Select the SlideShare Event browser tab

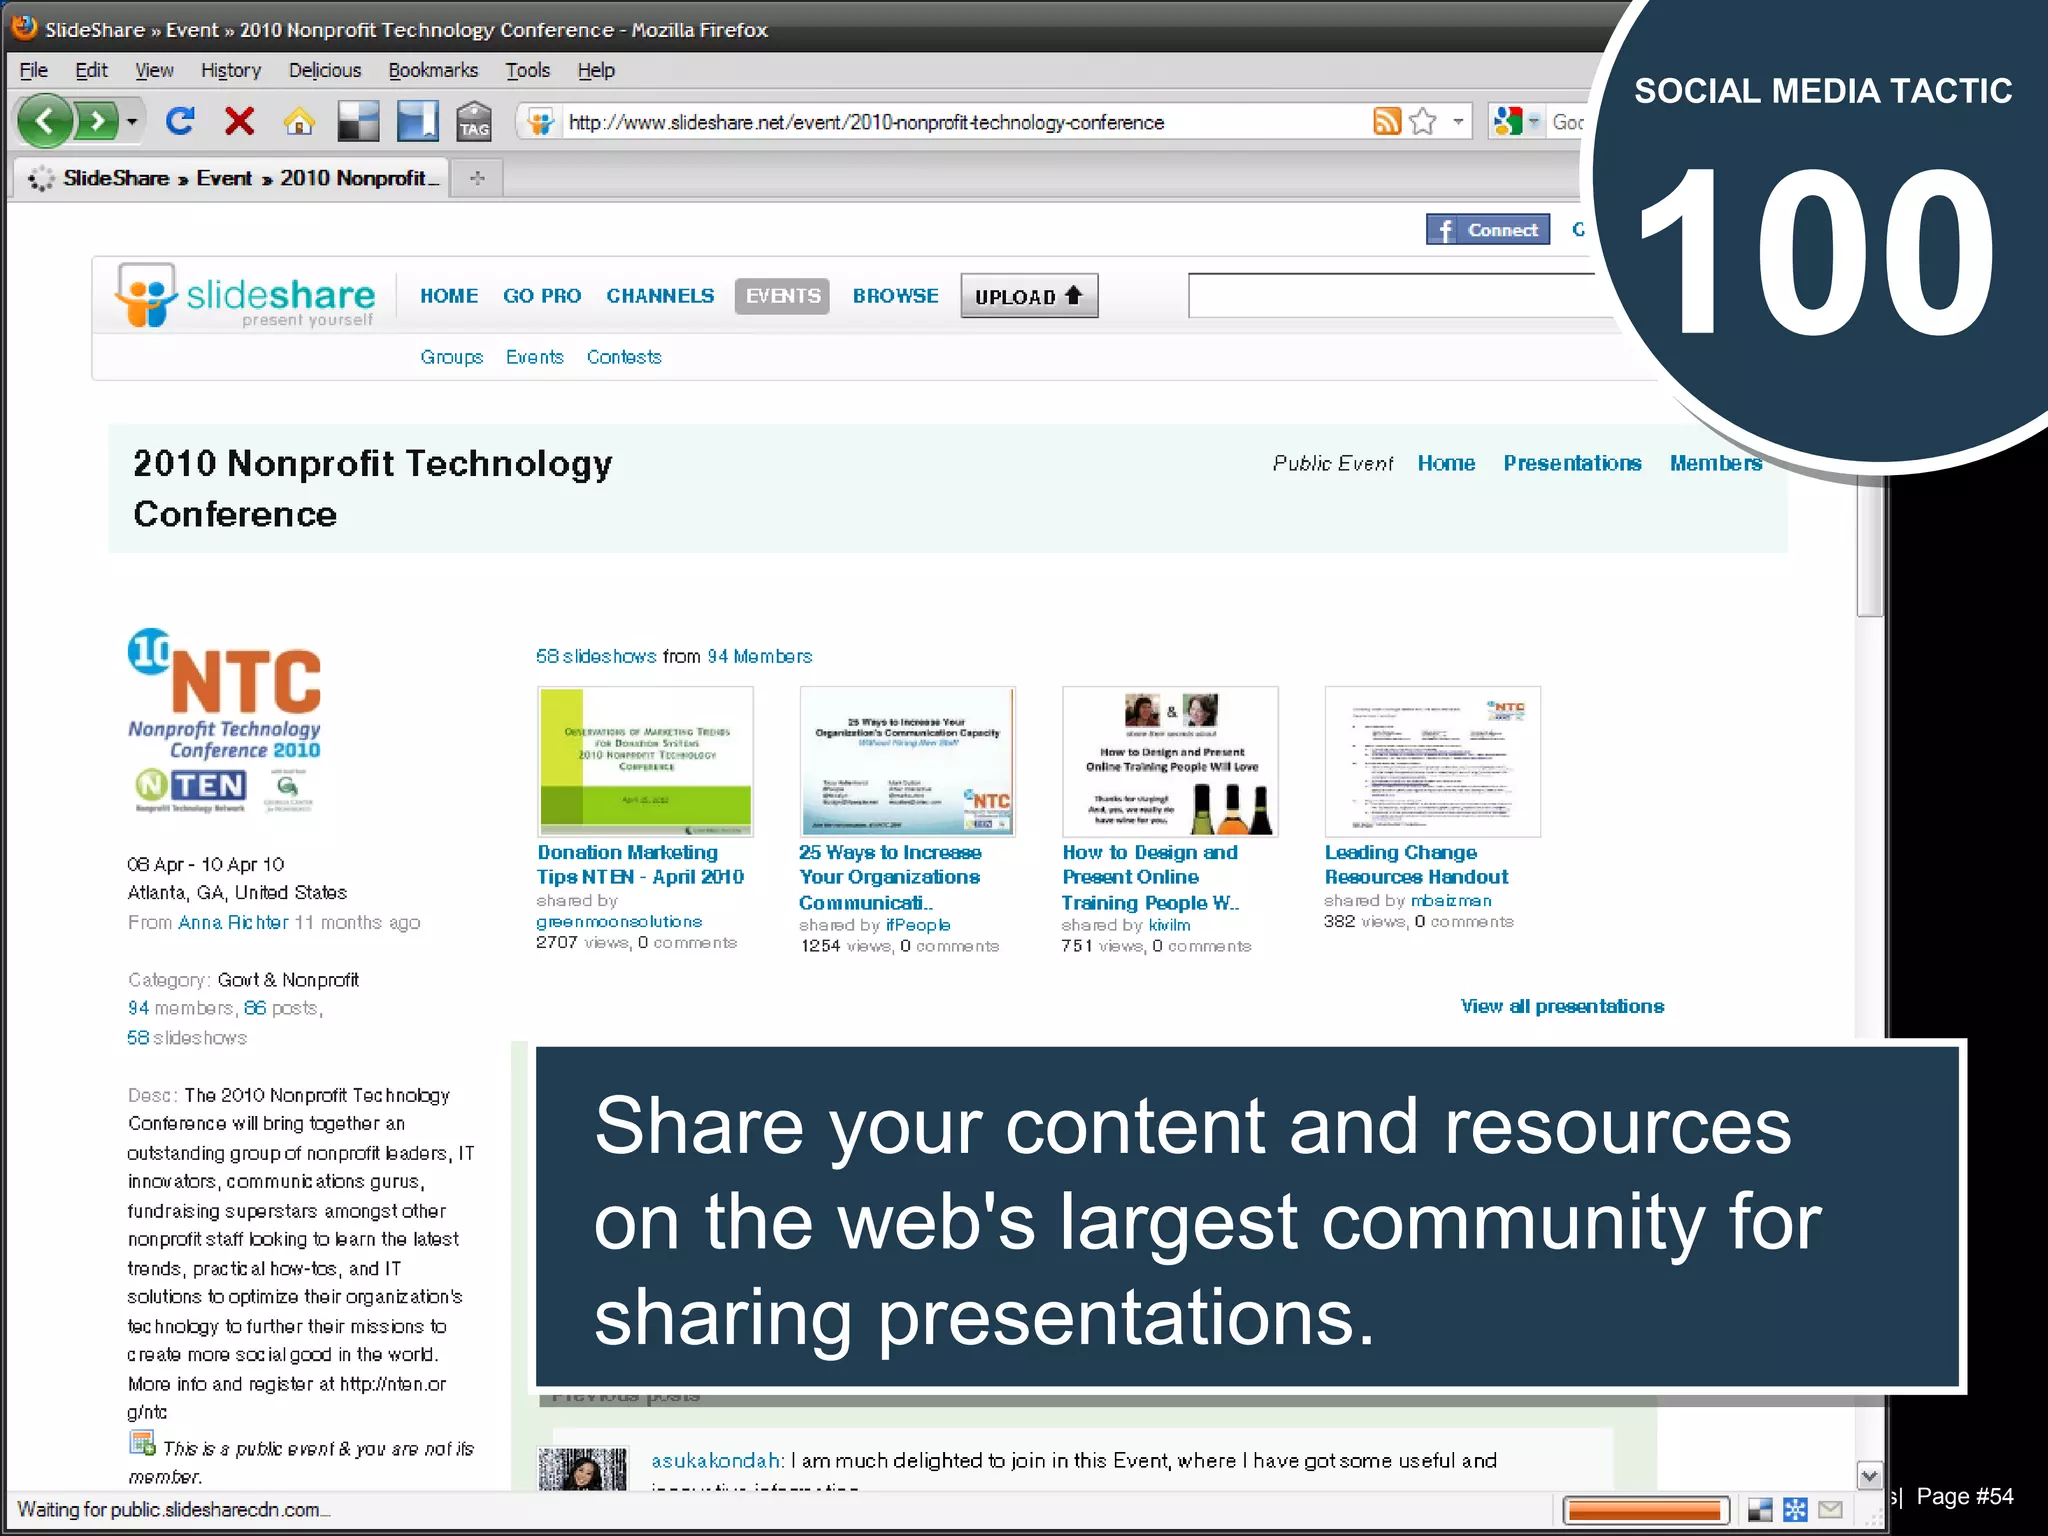pyautogui.click(x=232, y=178)
